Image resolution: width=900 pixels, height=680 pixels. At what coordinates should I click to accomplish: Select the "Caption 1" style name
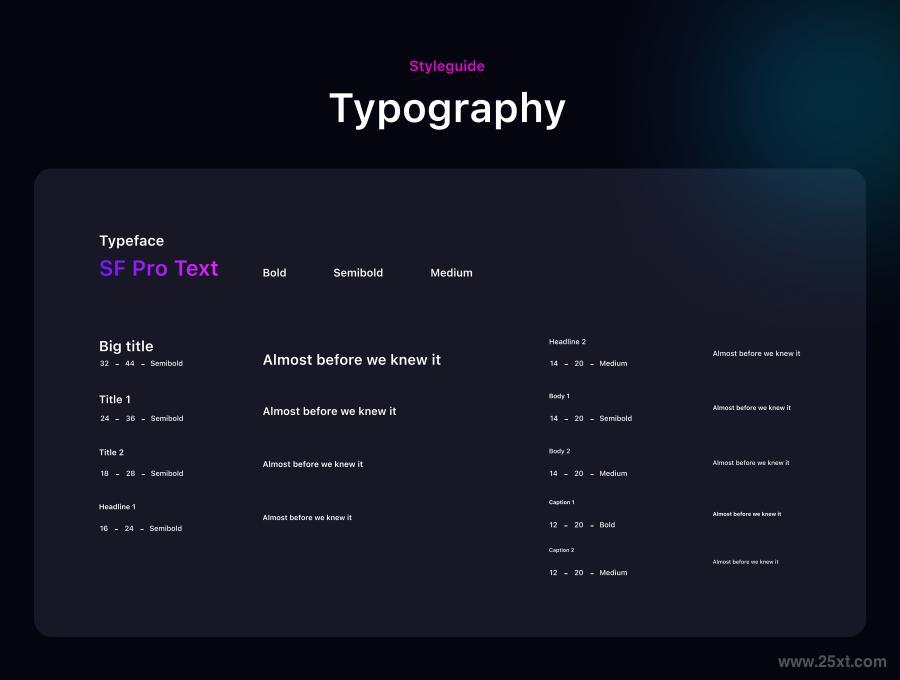[x=561, y=502]
